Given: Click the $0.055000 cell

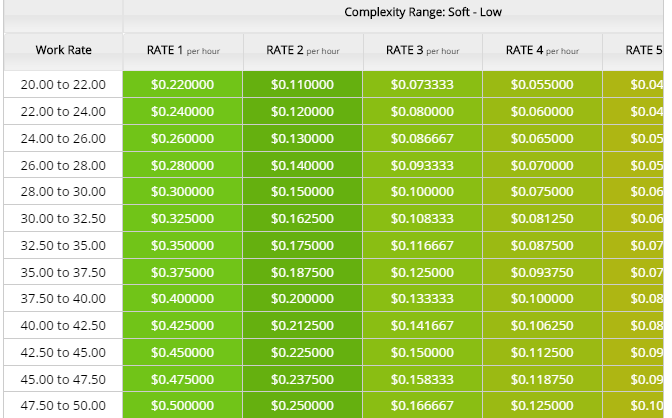Looking at the screenshot, I should tap(543, 84).
